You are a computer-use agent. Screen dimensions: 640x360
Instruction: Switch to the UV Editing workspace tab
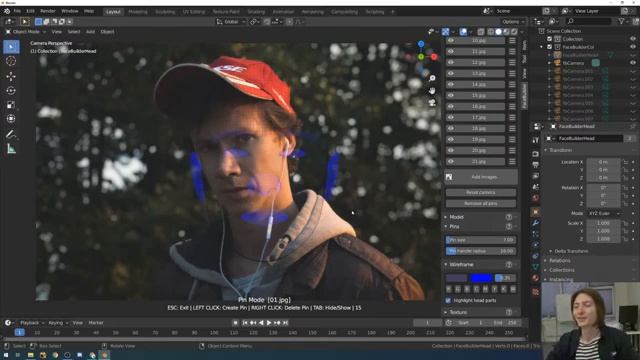click(x=193, y=12)
